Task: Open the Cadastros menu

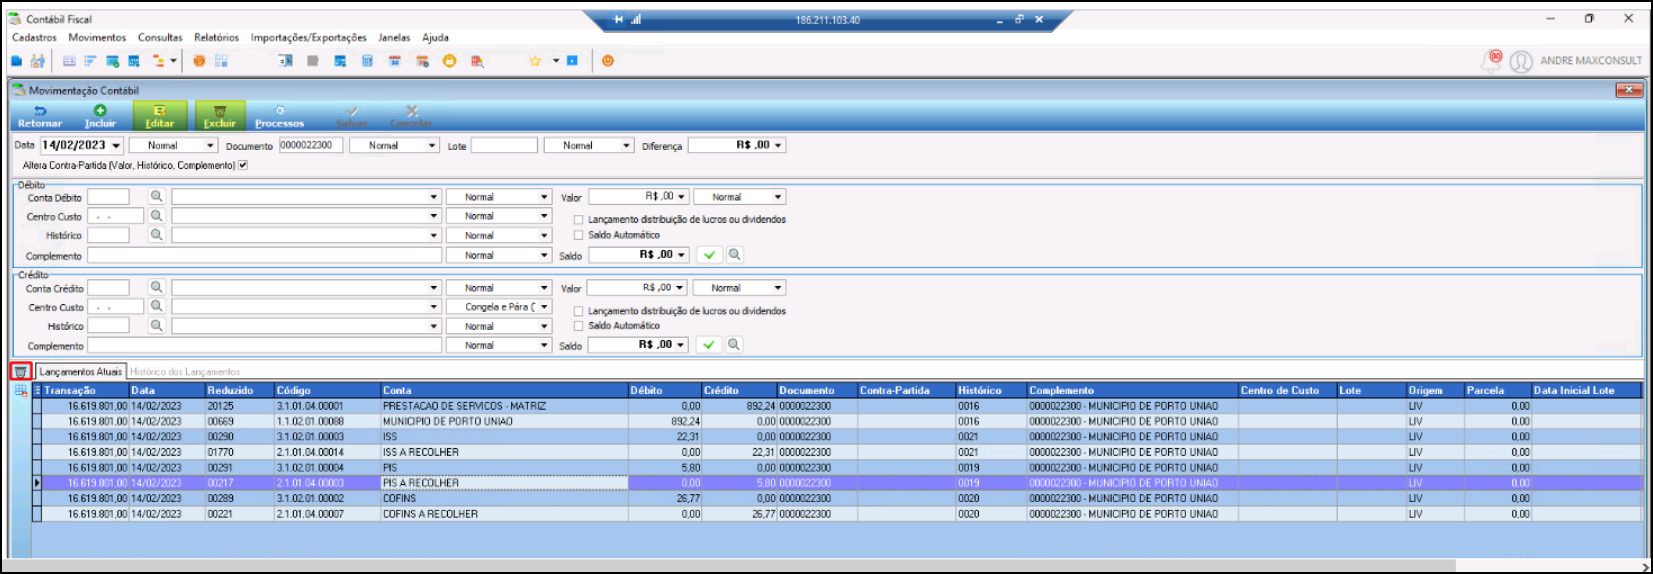Action: coord(34,38)
